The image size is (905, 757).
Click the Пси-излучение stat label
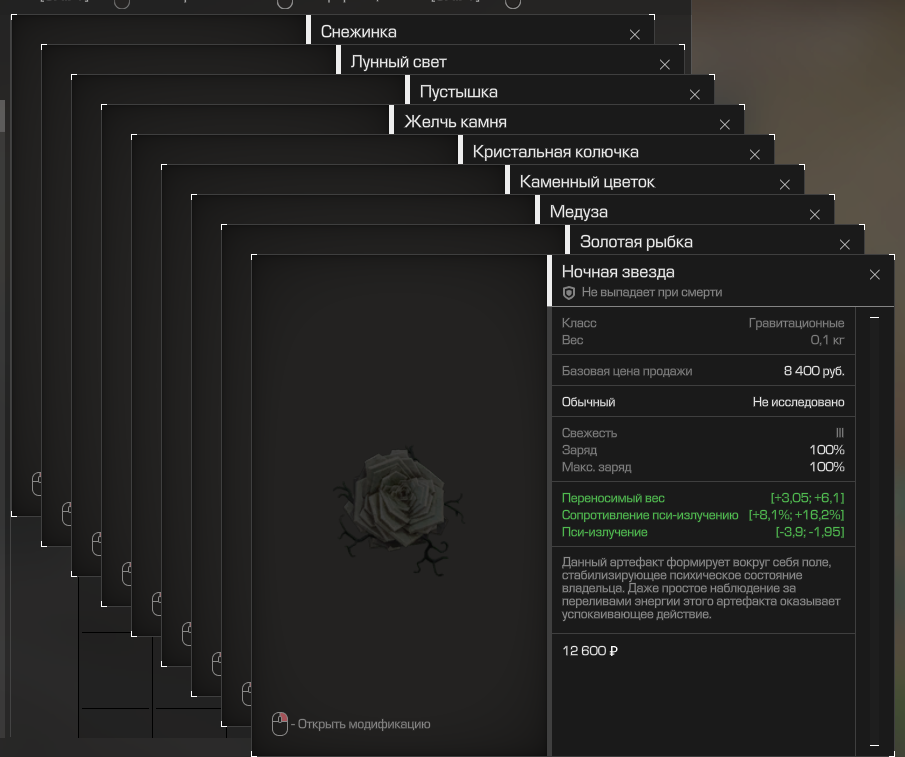point(604,532)
